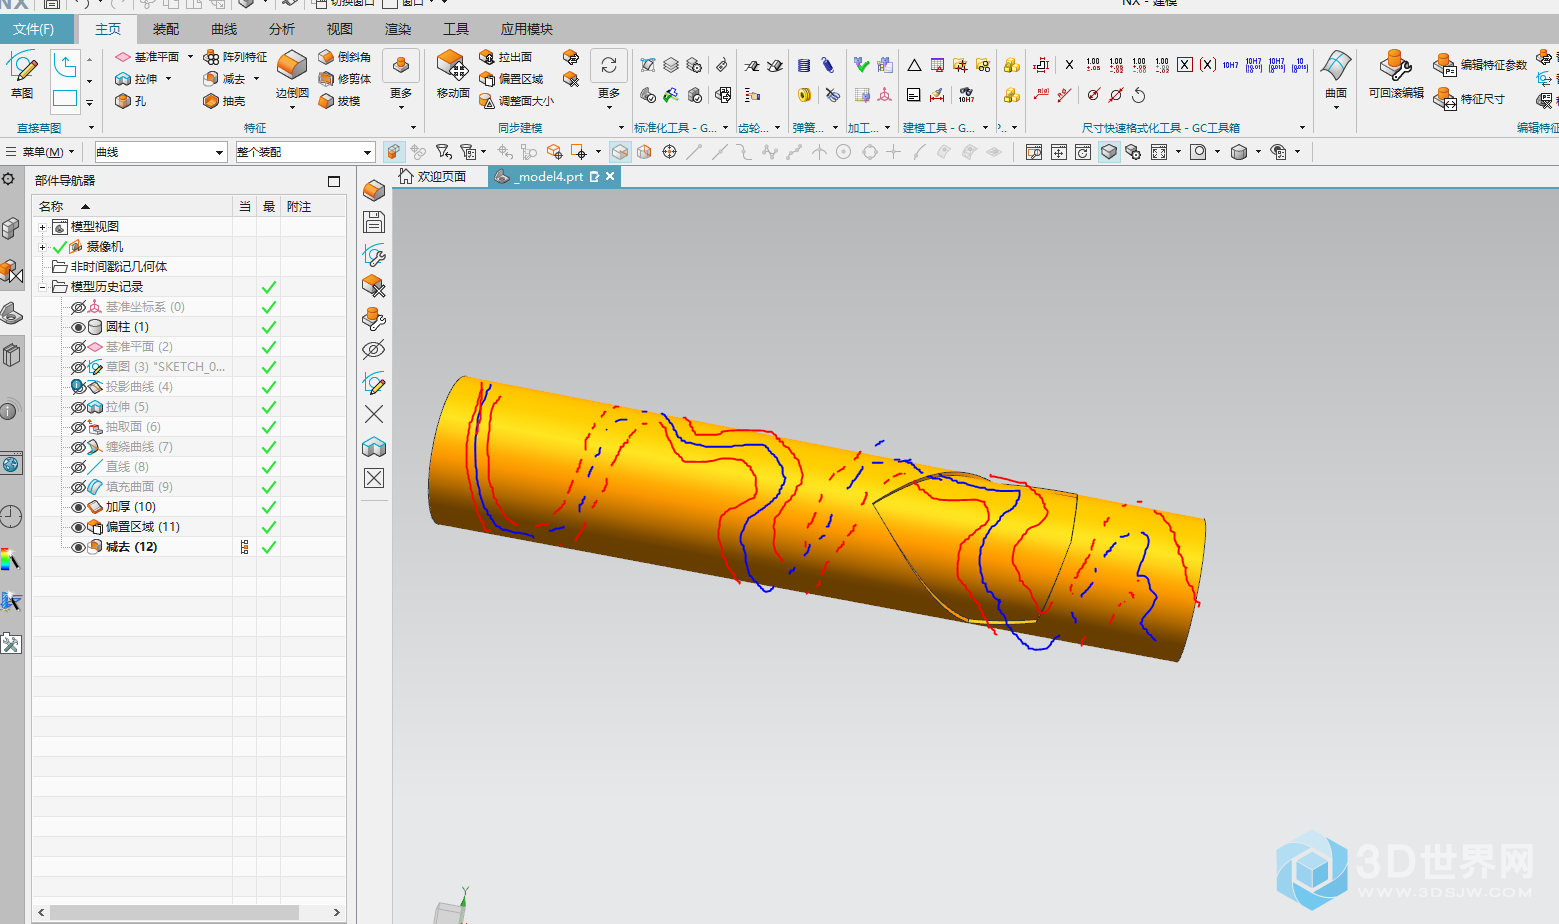Click the triangle icon in 建模工具 group

914,65
